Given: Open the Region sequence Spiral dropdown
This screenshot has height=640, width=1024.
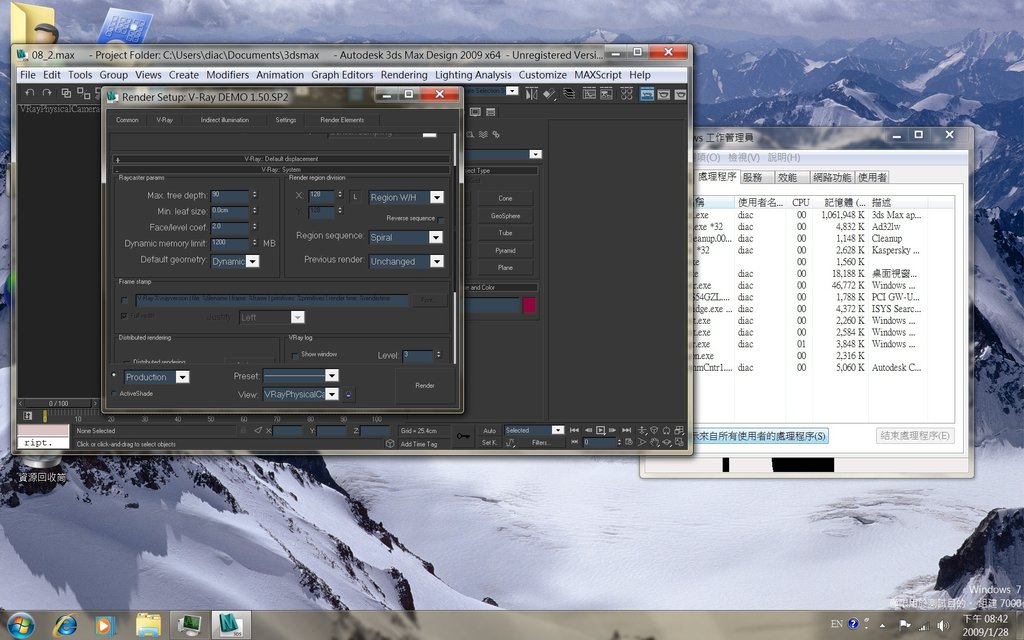Looking at the screenshot, I should click(x=406, y=238).
